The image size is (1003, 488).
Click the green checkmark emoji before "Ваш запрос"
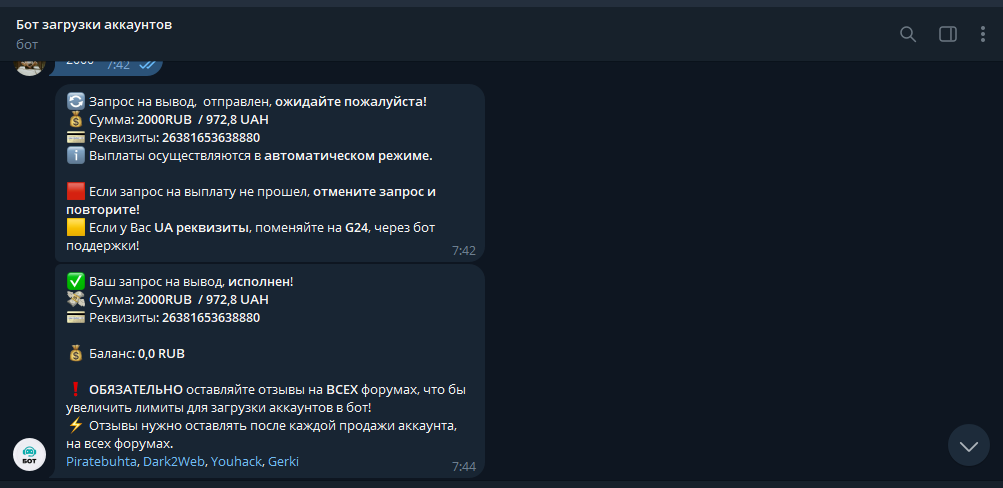pos(76,282)
